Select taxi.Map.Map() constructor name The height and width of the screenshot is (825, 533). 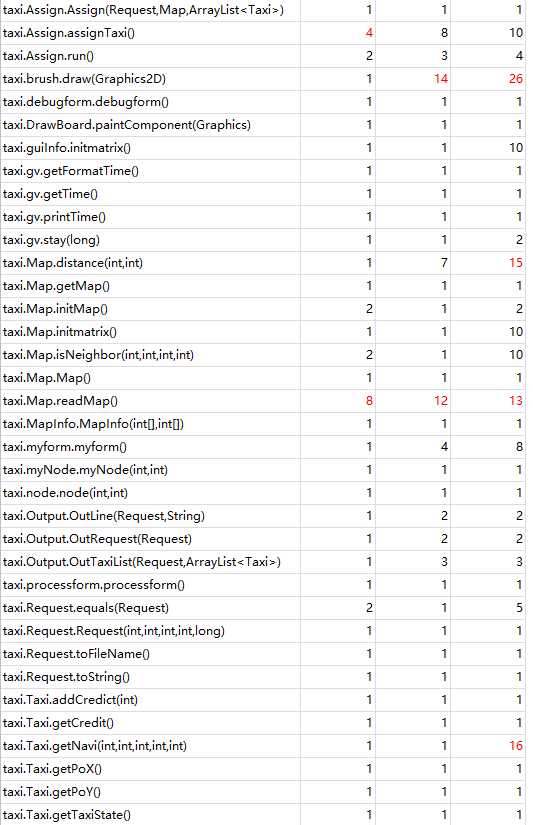click(47, 378)
